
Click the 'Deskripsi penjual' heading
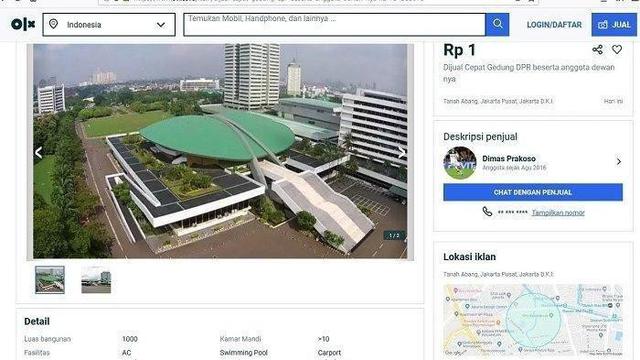[480, 137]
